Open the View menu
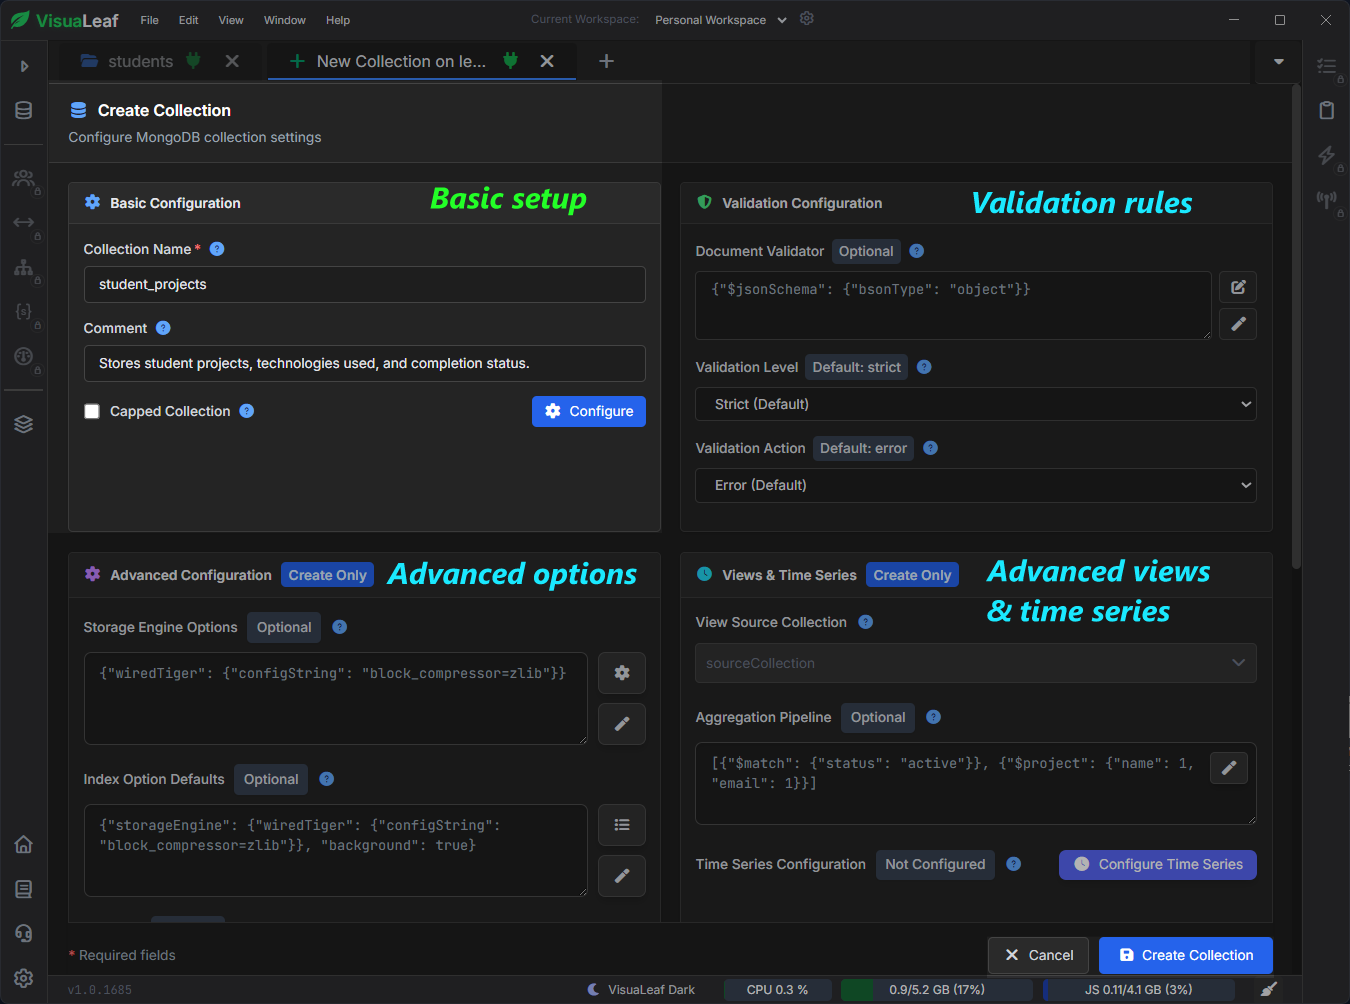The height and width of the screenshot is (1004, 1350). 231,20
